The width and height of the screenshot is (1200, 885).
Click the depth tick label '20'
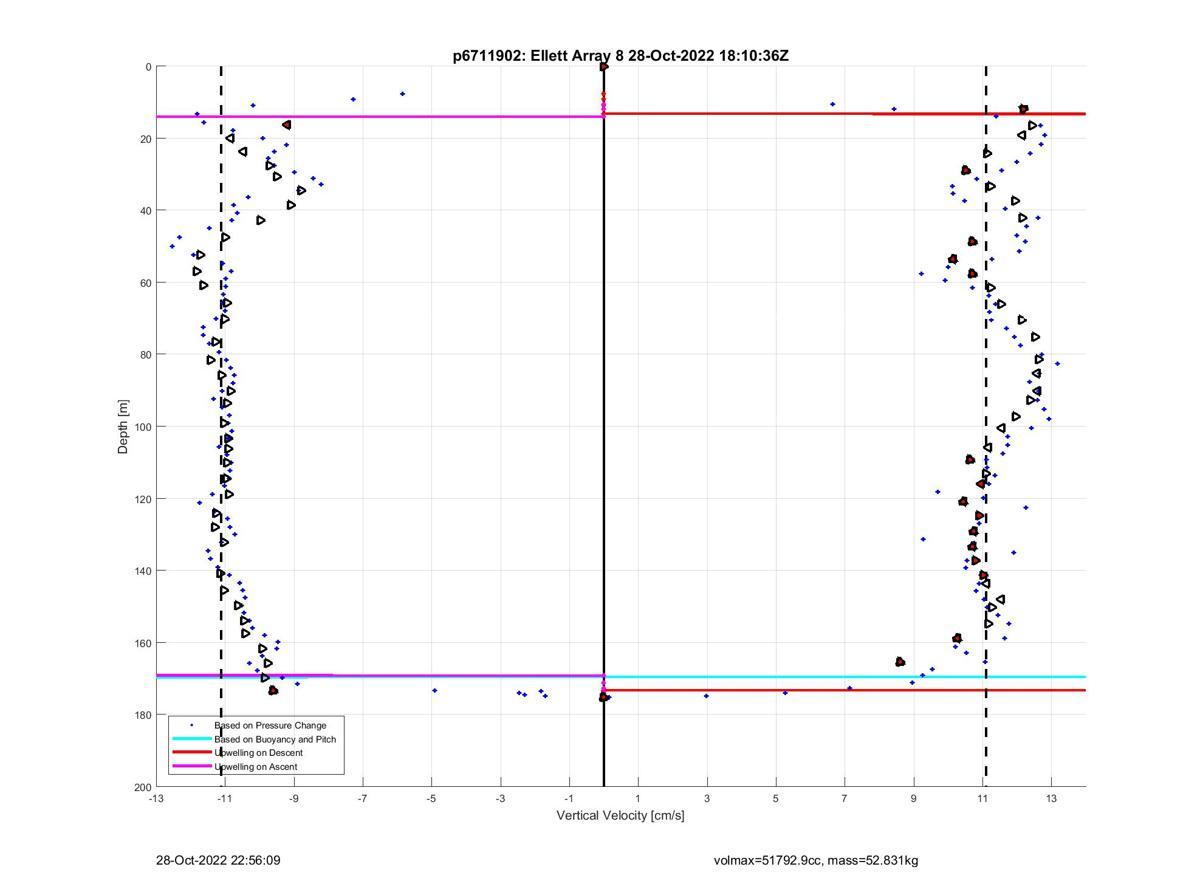tap(146, 139)
